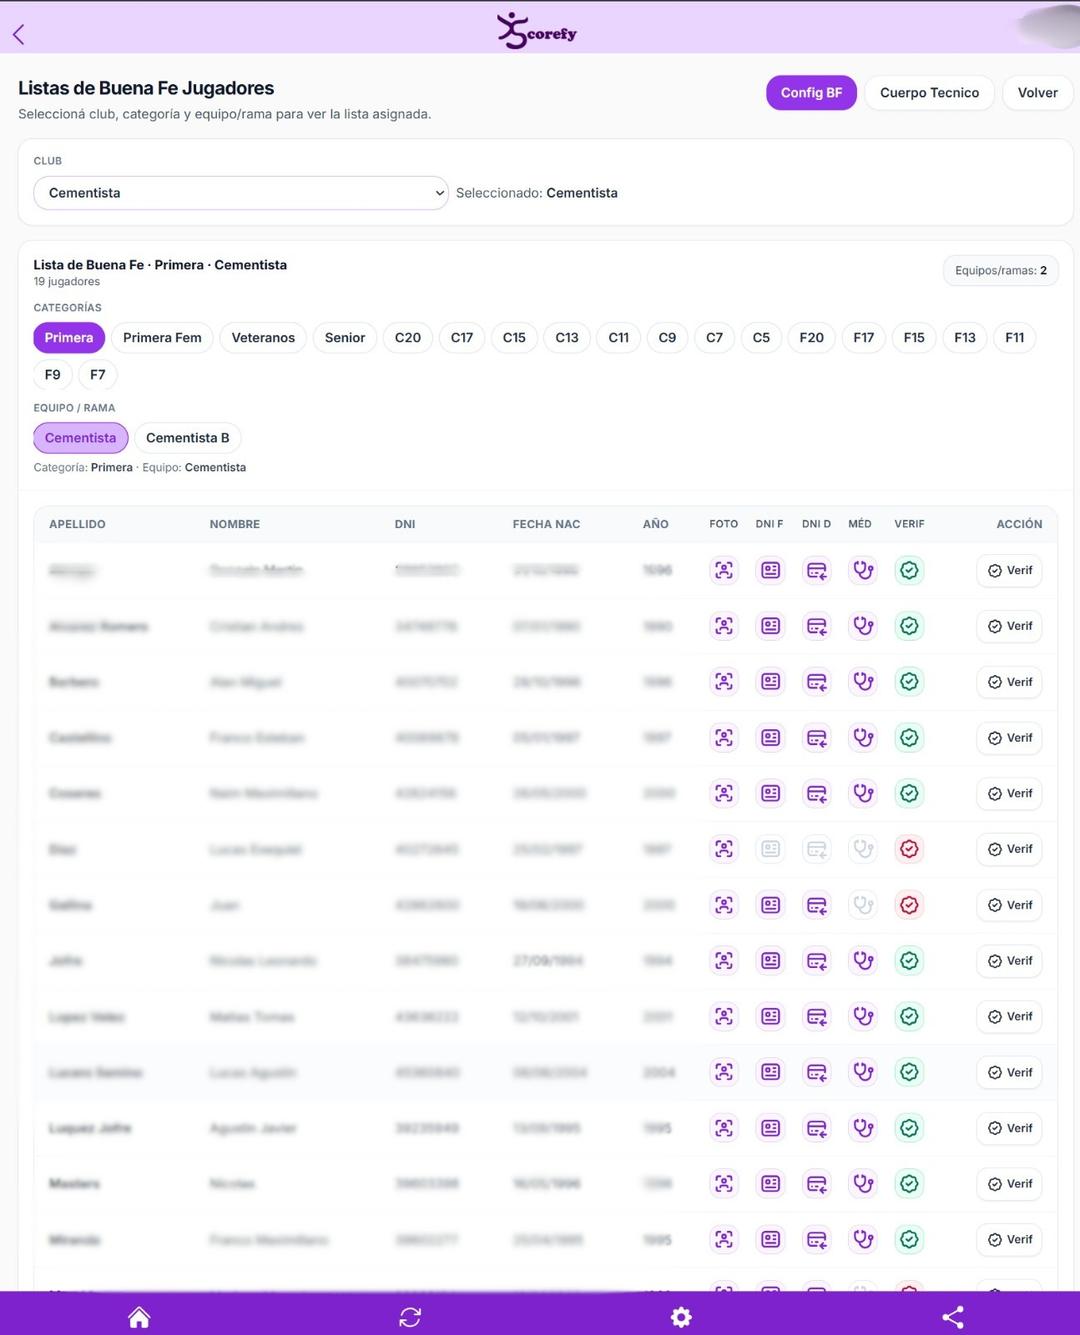
Task: Open the Méd icon in Luquez Jofre row
Action: [x=863, y=1128]
